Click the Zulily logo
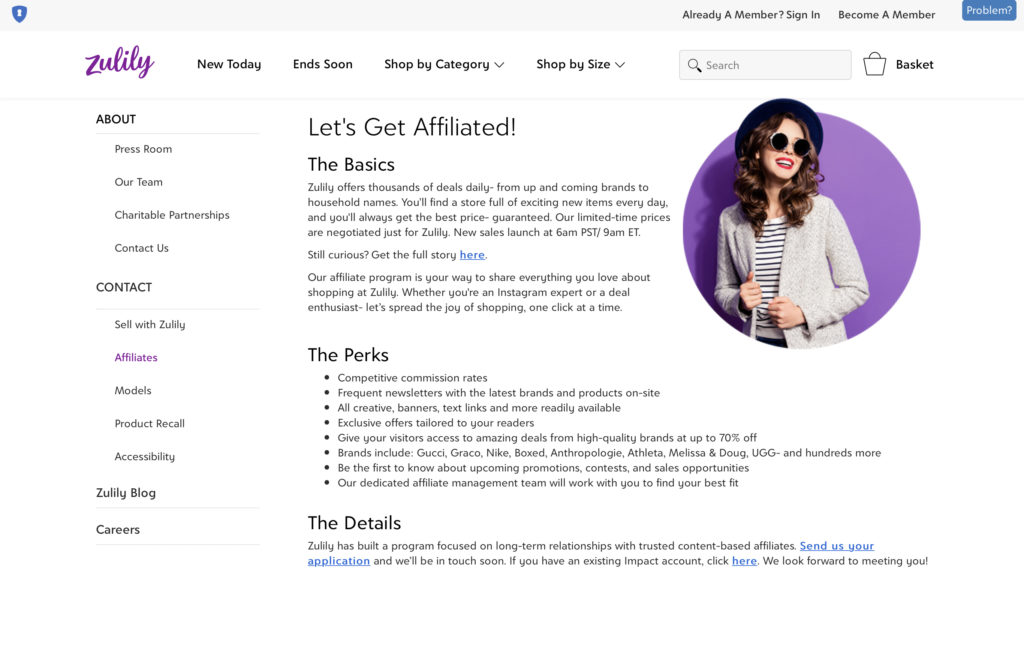Image resolution: width=1024 pixels, height=671 pixels. pyautogui.click(x=119, y=62)
